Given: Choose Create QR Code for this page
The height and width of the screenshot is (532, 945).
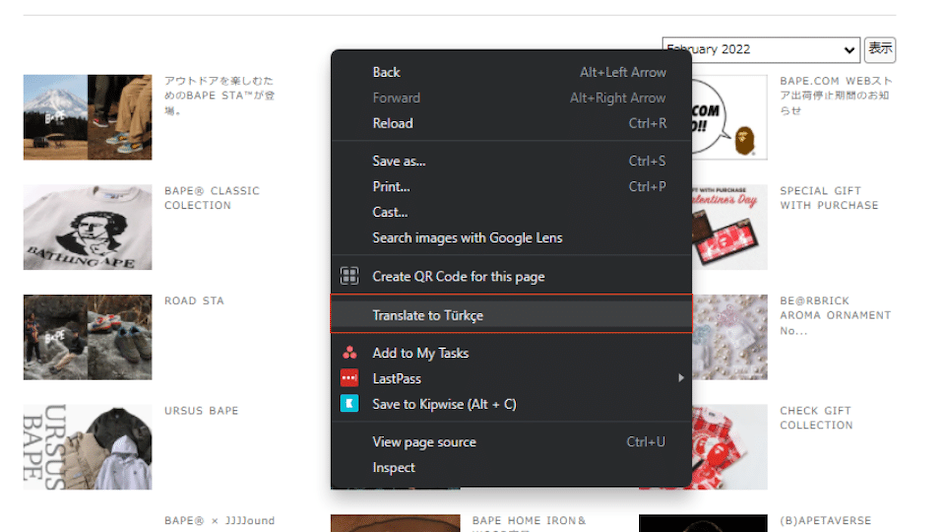Looking at the screenshot, I should 511,277.
